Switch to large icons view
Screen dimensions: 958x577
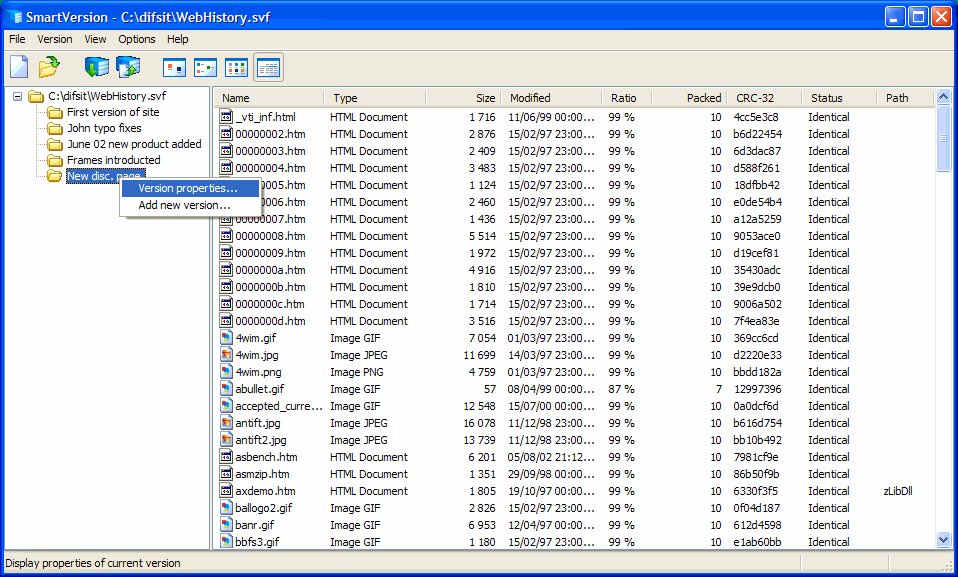coord(174,66)
